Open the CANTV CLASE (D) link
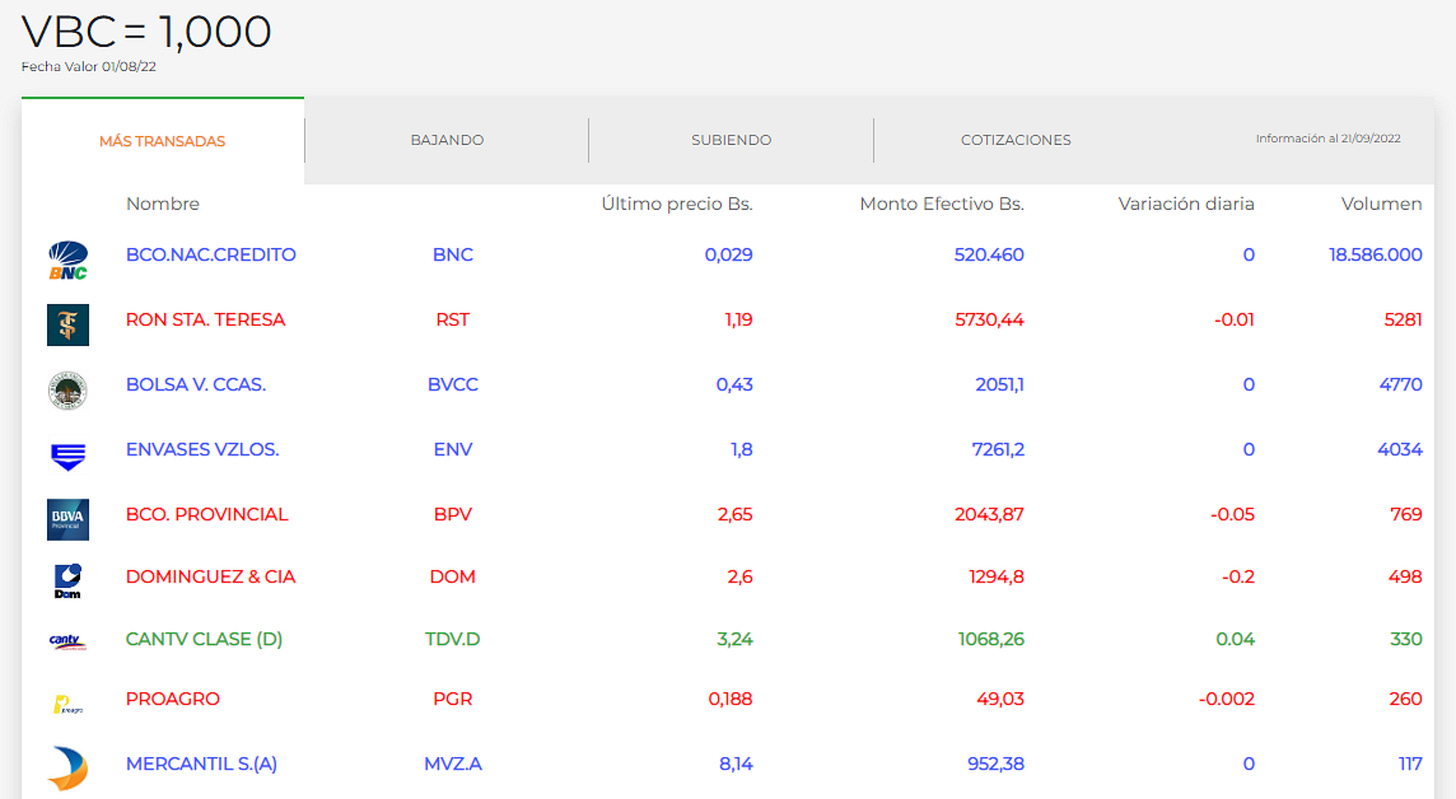This screenshot has width=1456, height=799. tap(204, 639)
